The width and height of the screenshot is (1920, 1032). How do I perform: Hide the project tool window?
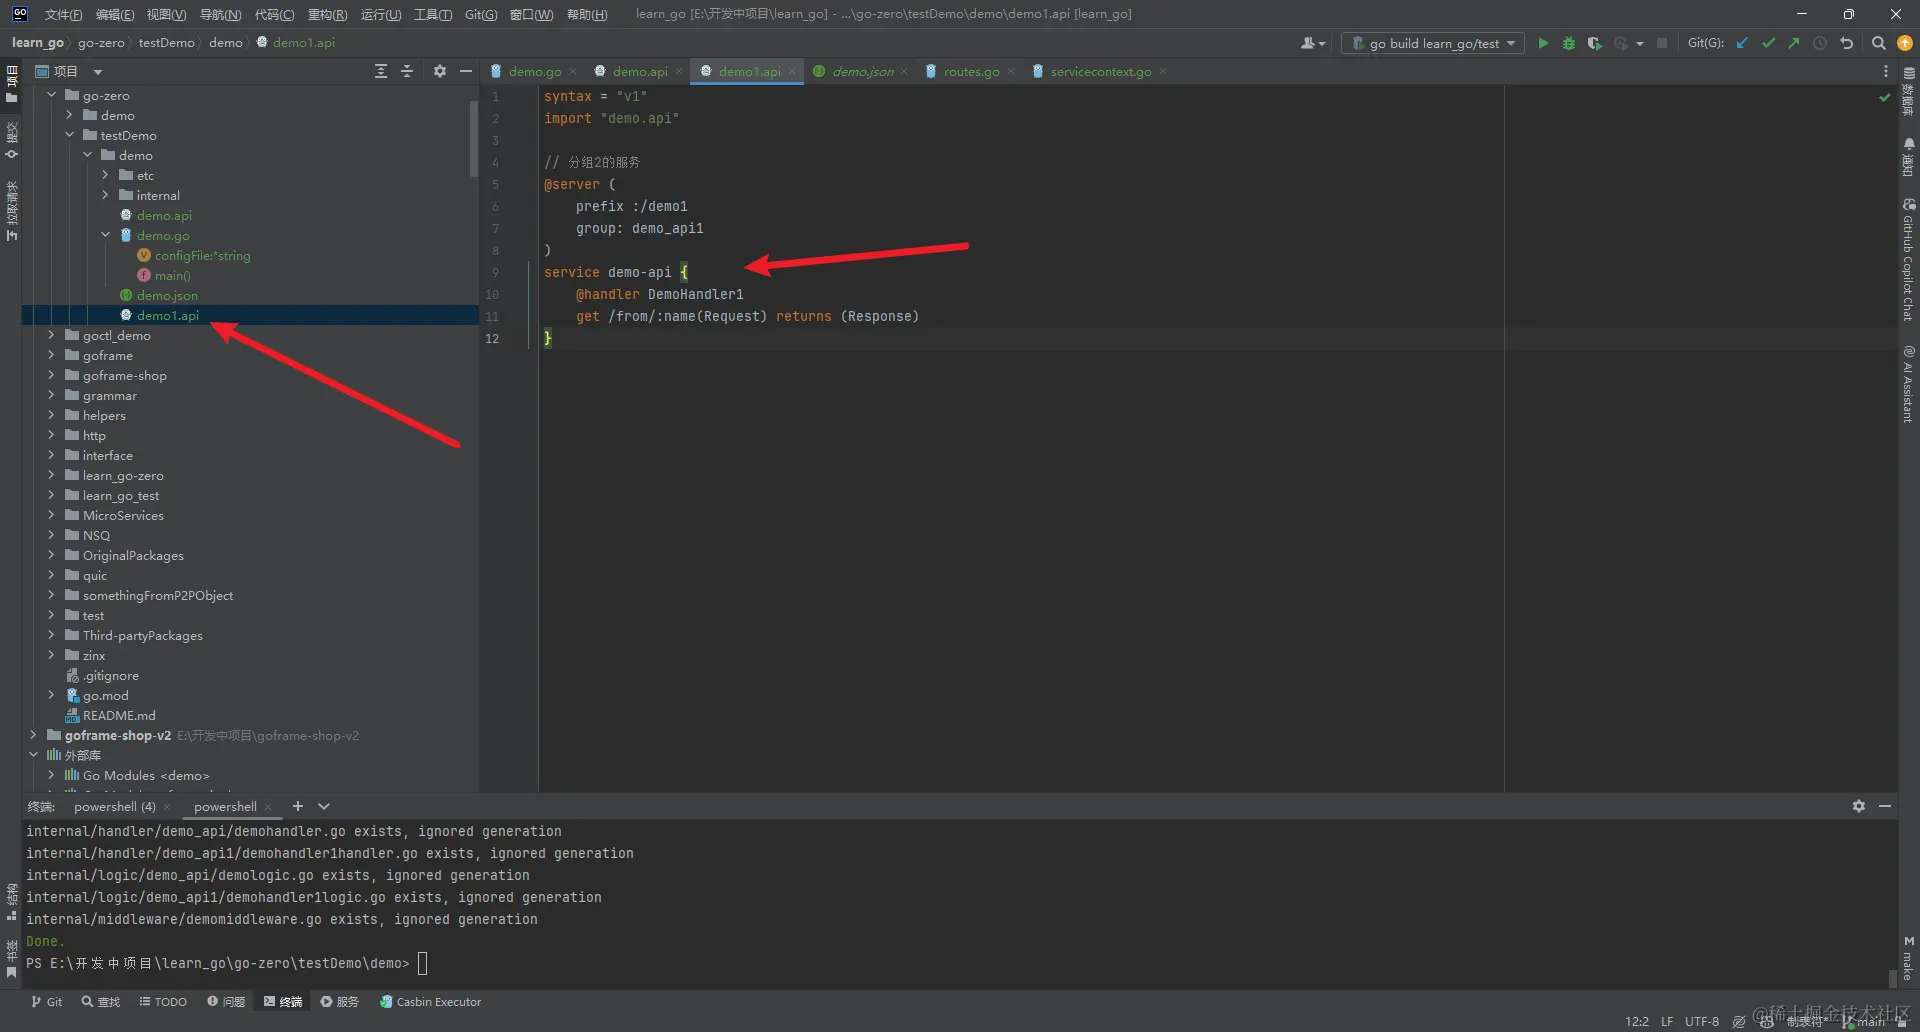[x=465, y=71]
